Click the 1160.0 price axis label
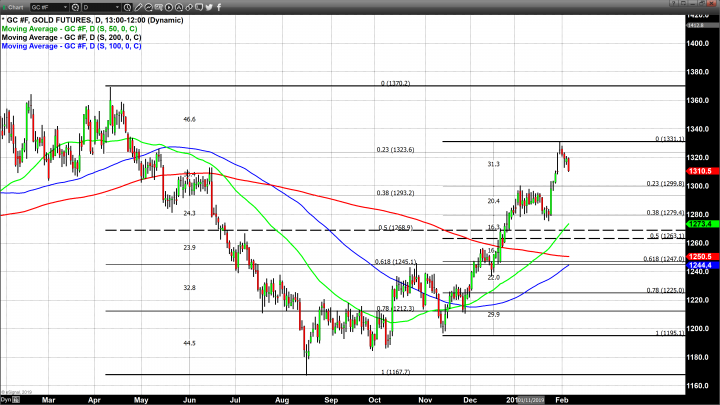 click(698, 386)
